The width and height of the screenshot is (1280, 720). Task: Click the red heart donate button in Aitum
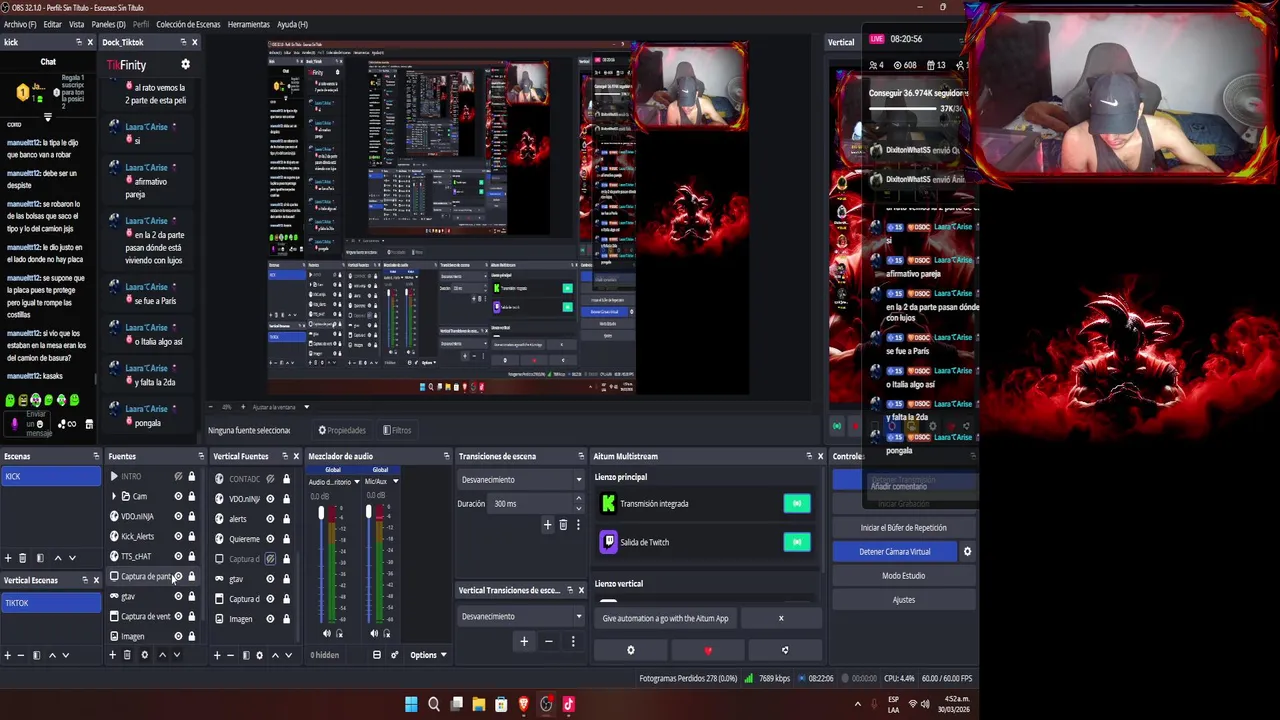[708, 650]
